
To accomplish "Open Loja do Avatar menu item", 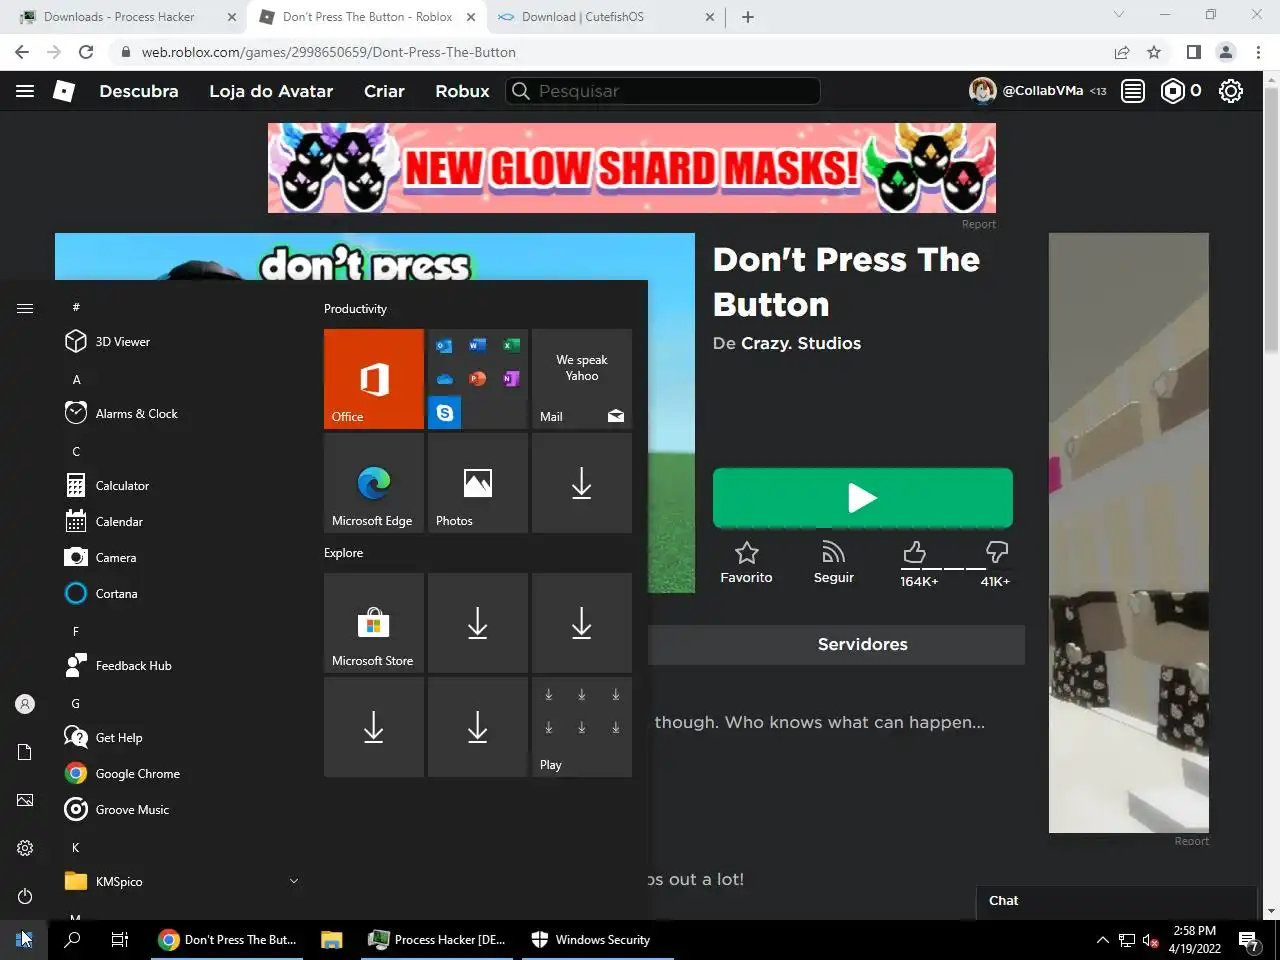I will point(271,91).
